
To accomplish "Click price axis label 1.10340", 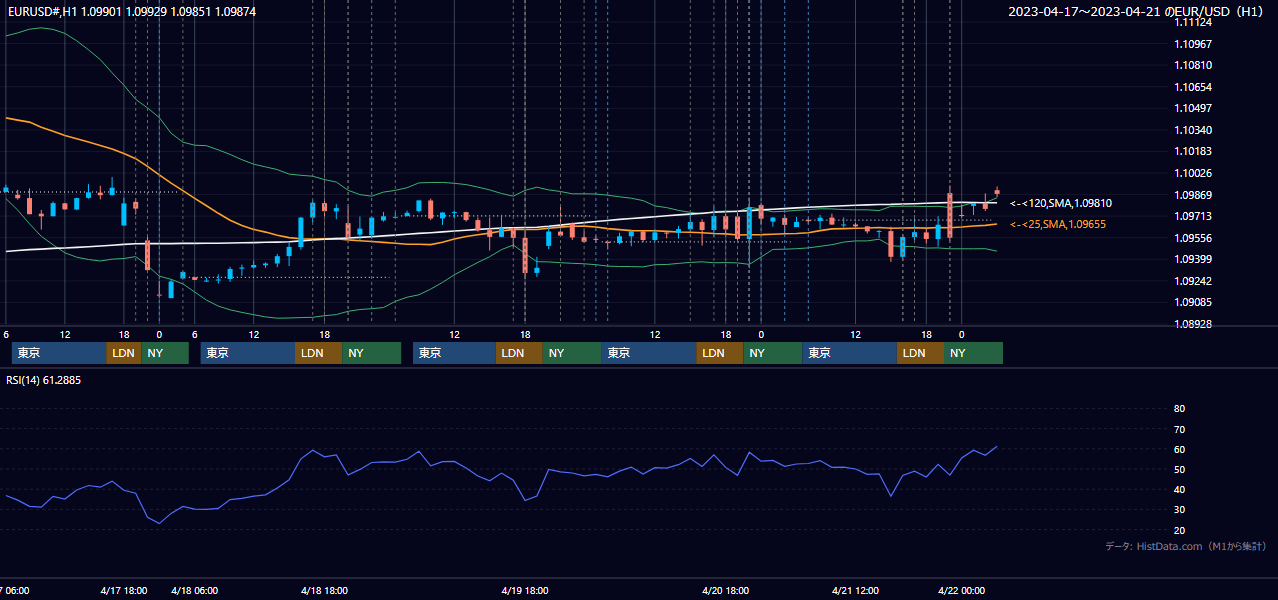I will (1192, 130).
